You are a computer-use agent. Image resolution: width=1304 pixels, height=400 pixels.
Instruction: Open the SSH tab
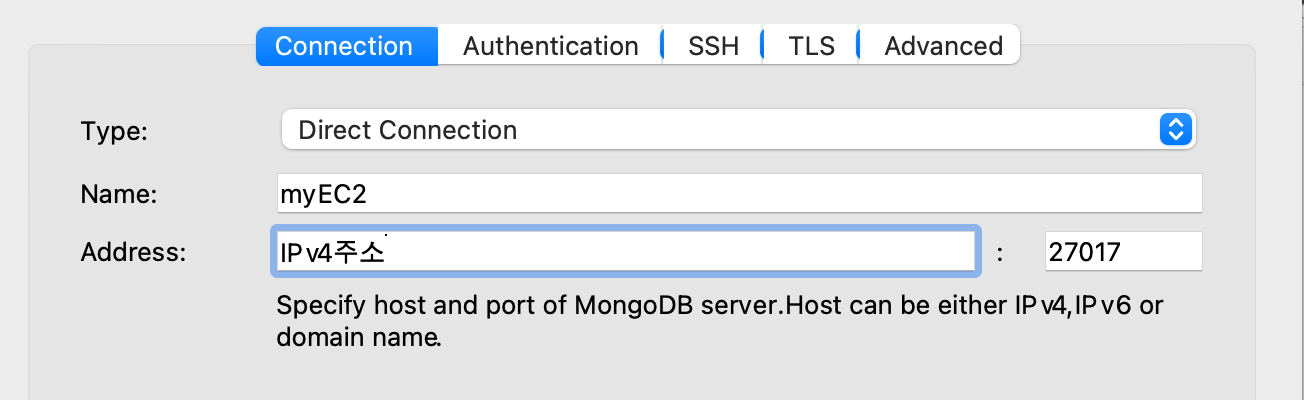713,46
